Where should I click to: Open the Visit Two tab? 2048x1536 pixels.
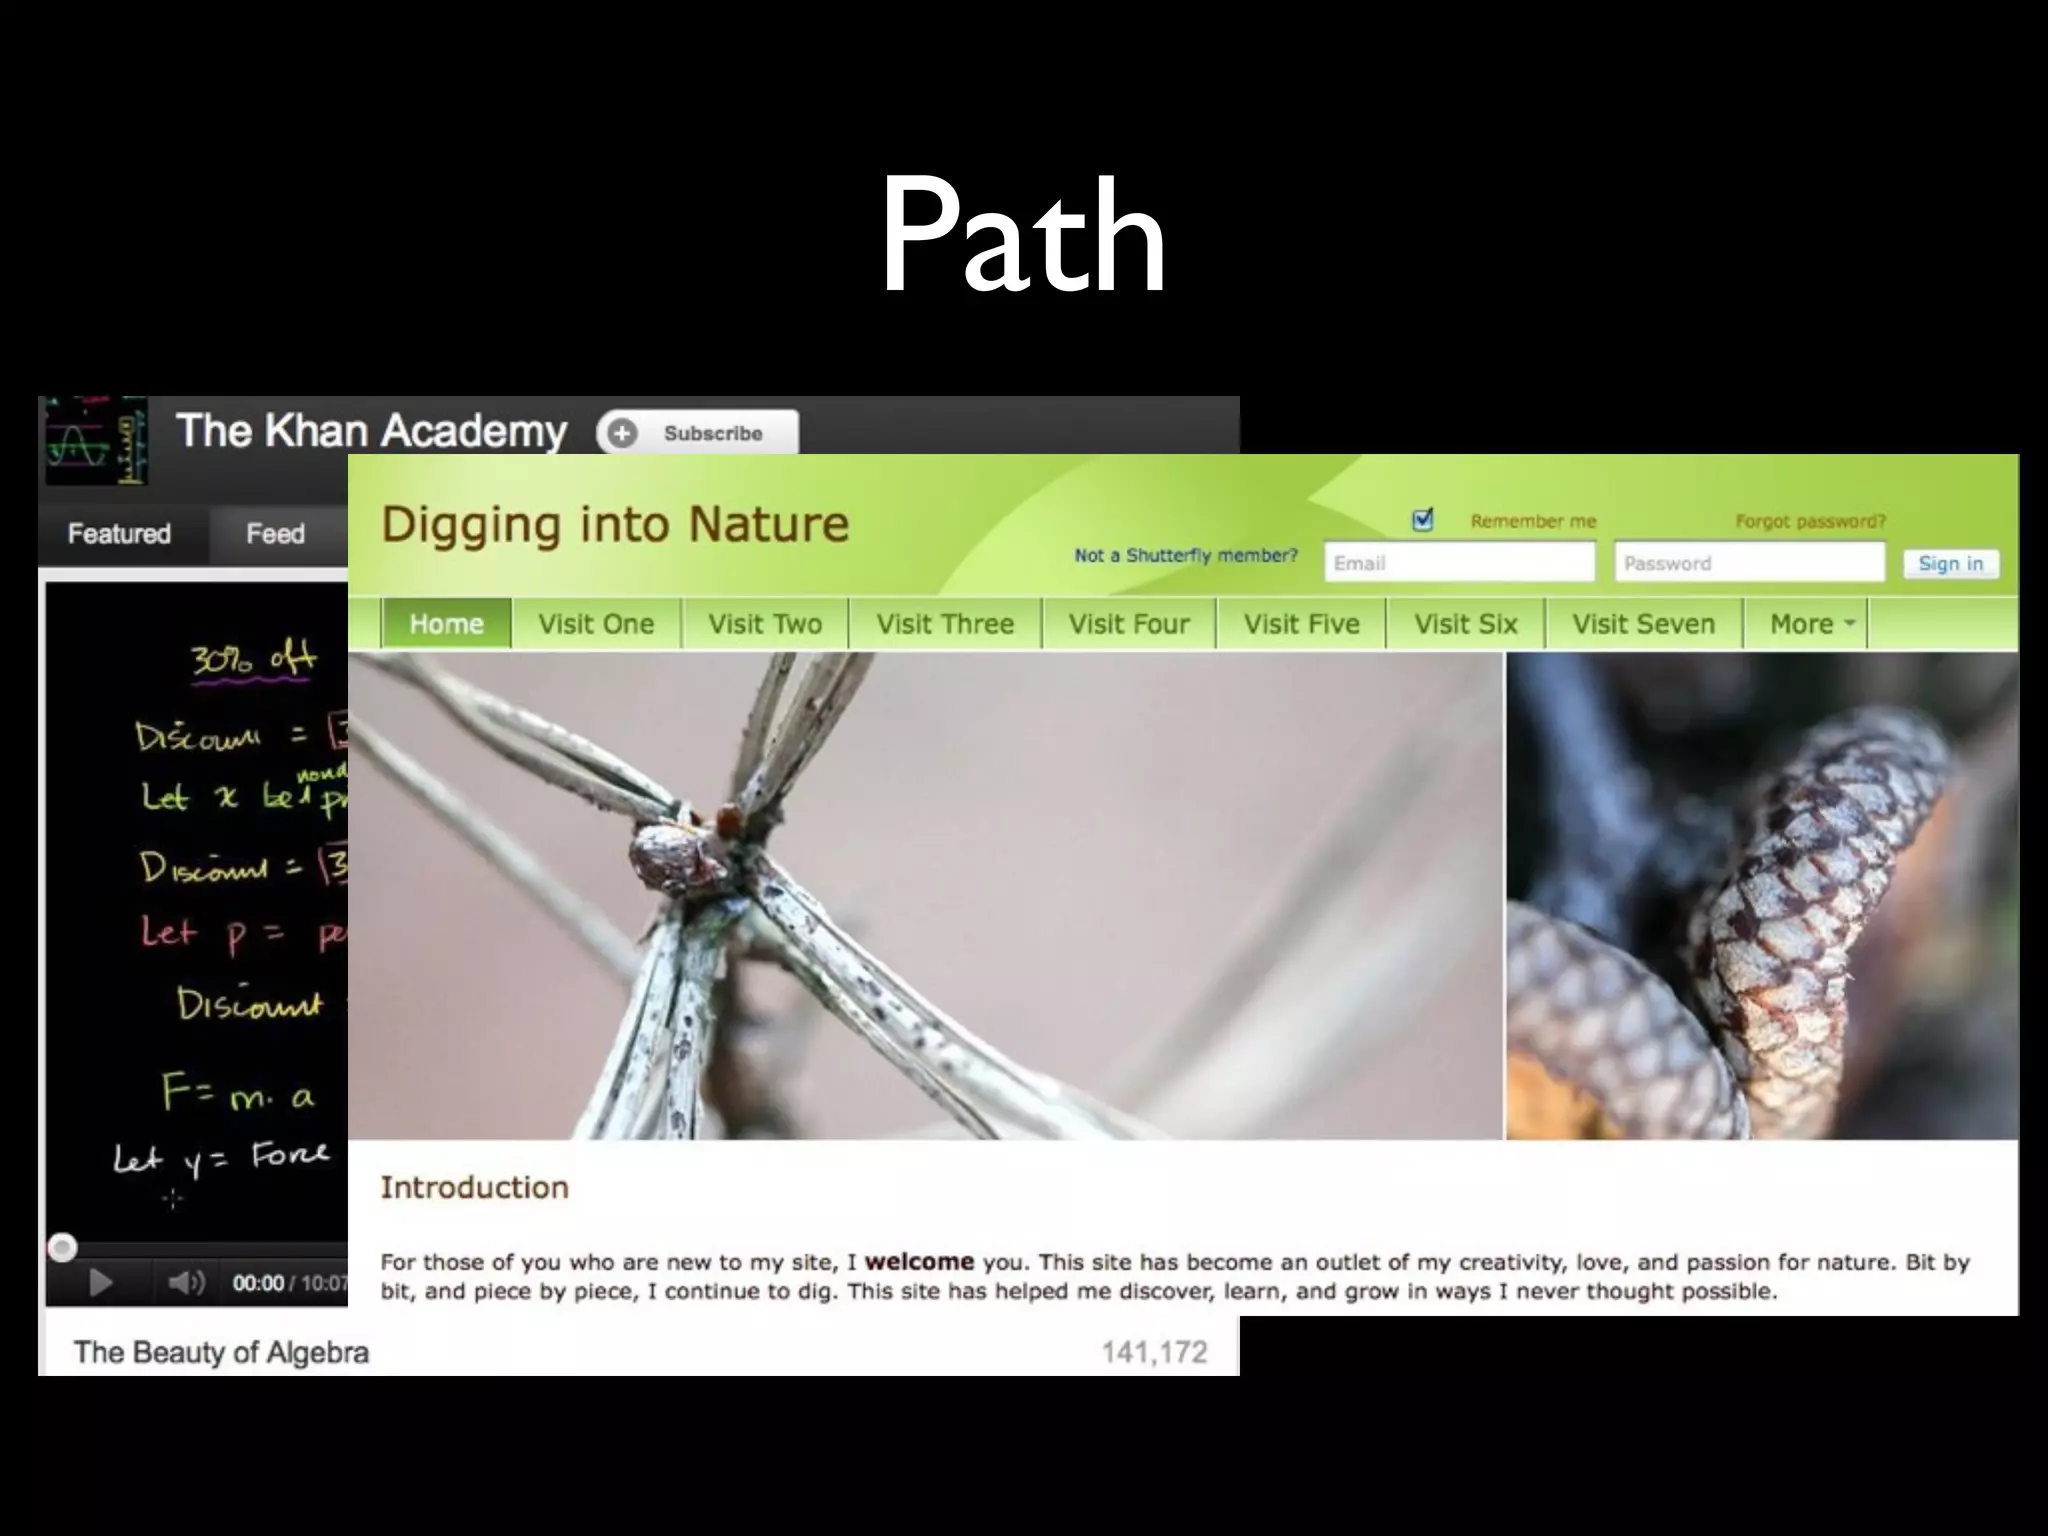coord(765,624)
